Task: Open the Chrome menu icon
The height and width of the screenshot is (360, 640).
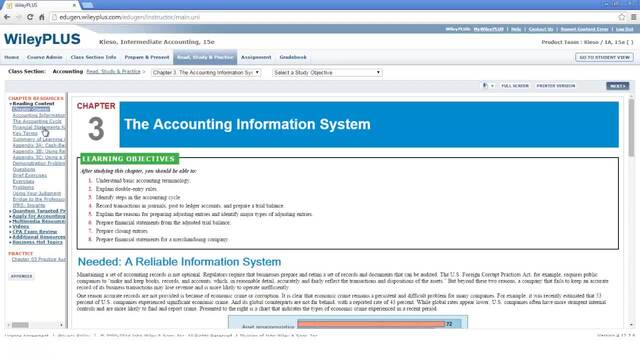Action: (633, 17)
